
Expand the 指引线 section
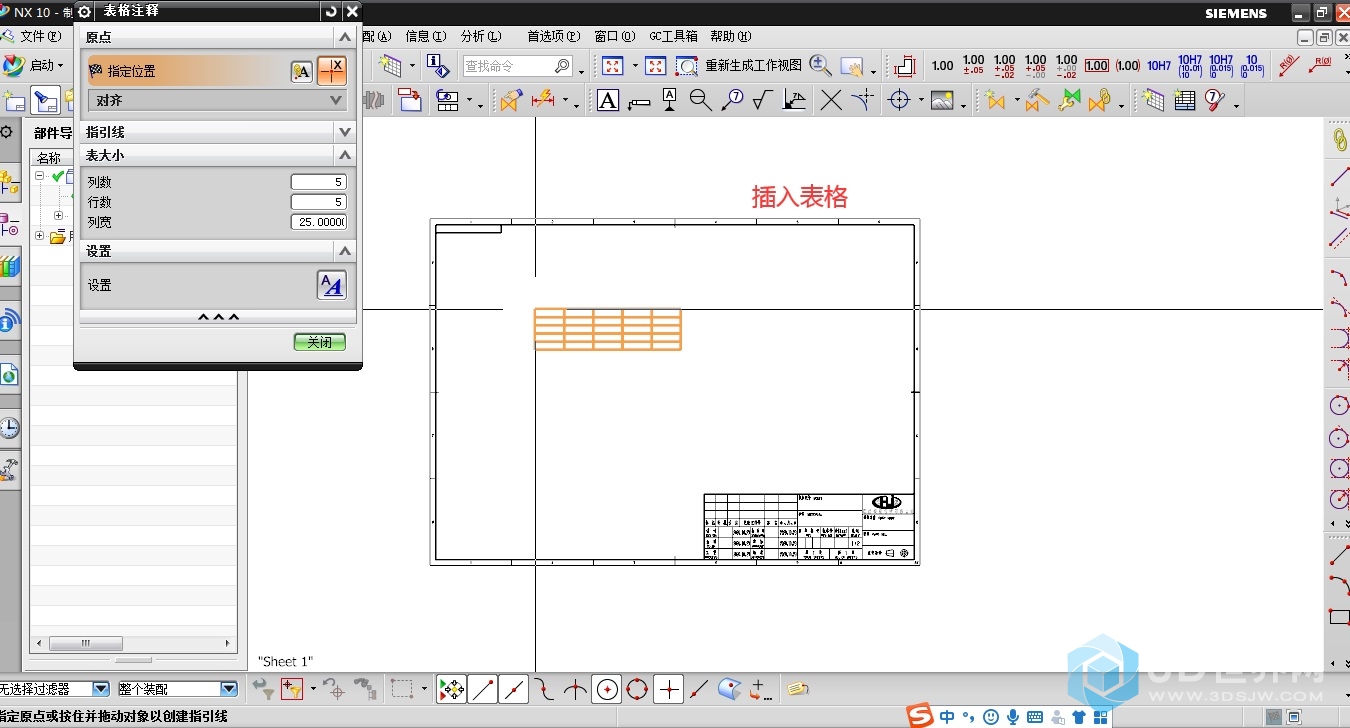click(345, 132)
